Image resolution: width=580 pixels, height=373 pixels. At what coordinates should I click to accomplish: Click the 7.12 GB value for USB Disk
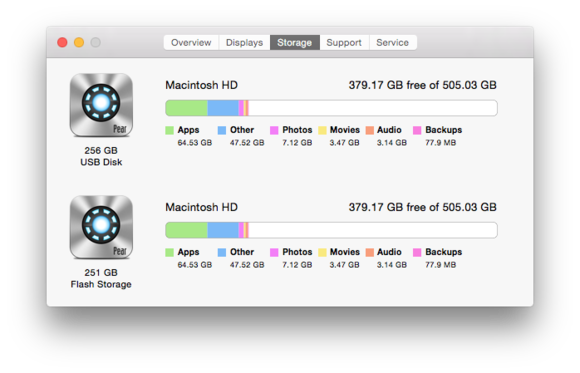point(297,142)
